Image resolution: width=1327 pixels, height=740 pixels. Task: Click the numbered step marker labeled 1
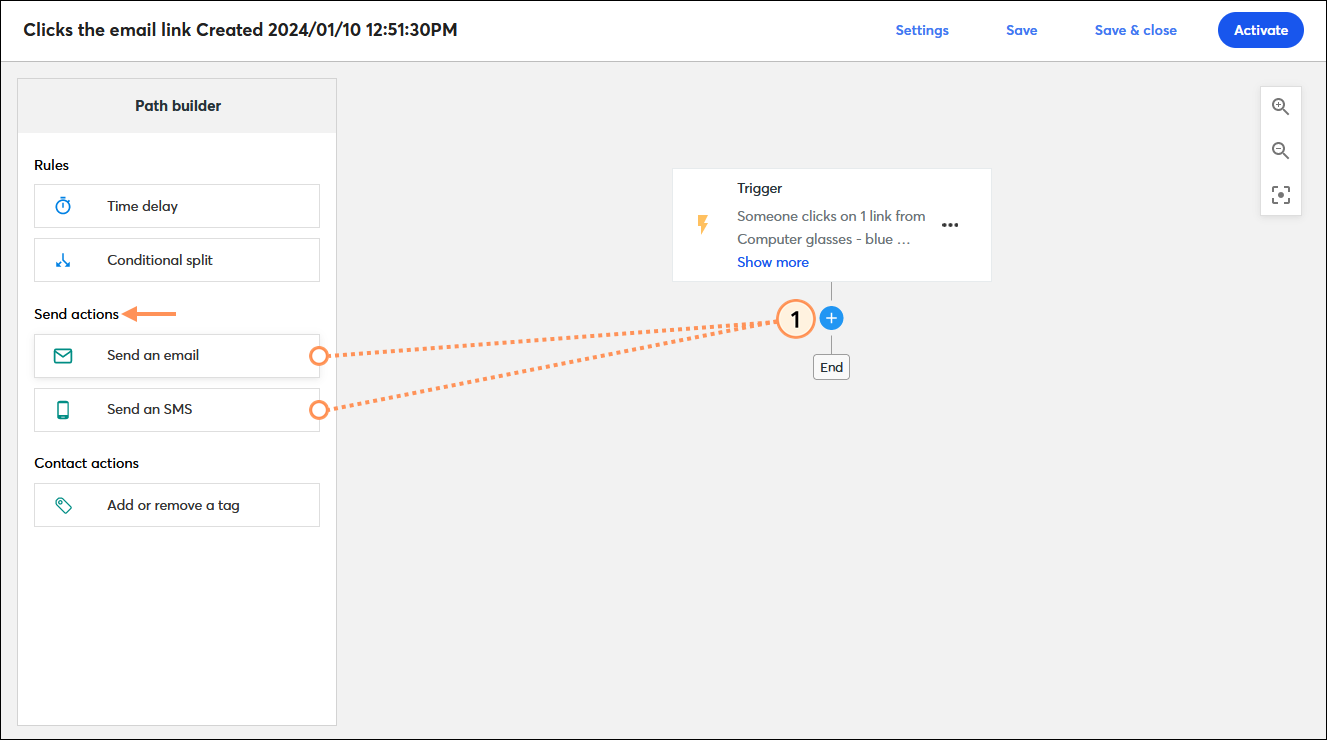point(795,318)
